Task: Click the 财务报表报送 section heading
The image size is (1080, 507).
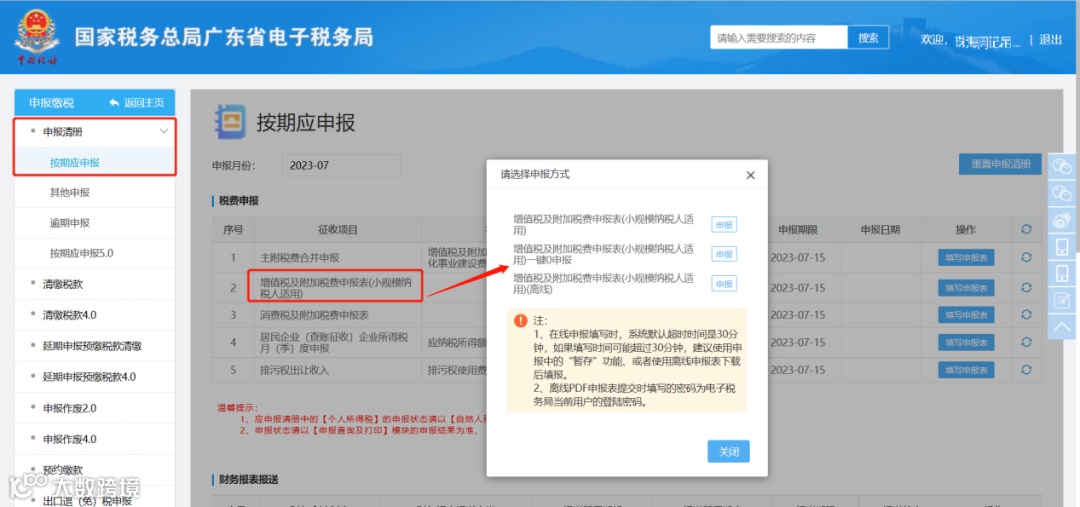Action: [x=248, y=479]
